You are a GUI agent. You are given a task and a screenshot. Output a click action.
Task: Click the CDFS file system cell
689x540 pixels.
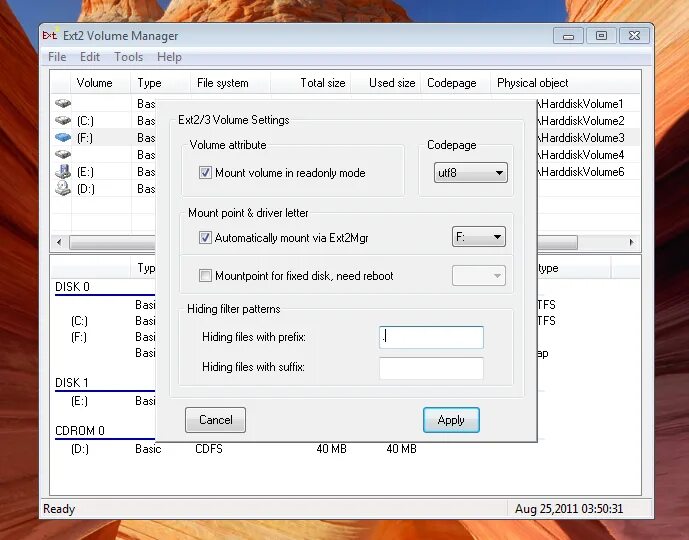point(209,449)
